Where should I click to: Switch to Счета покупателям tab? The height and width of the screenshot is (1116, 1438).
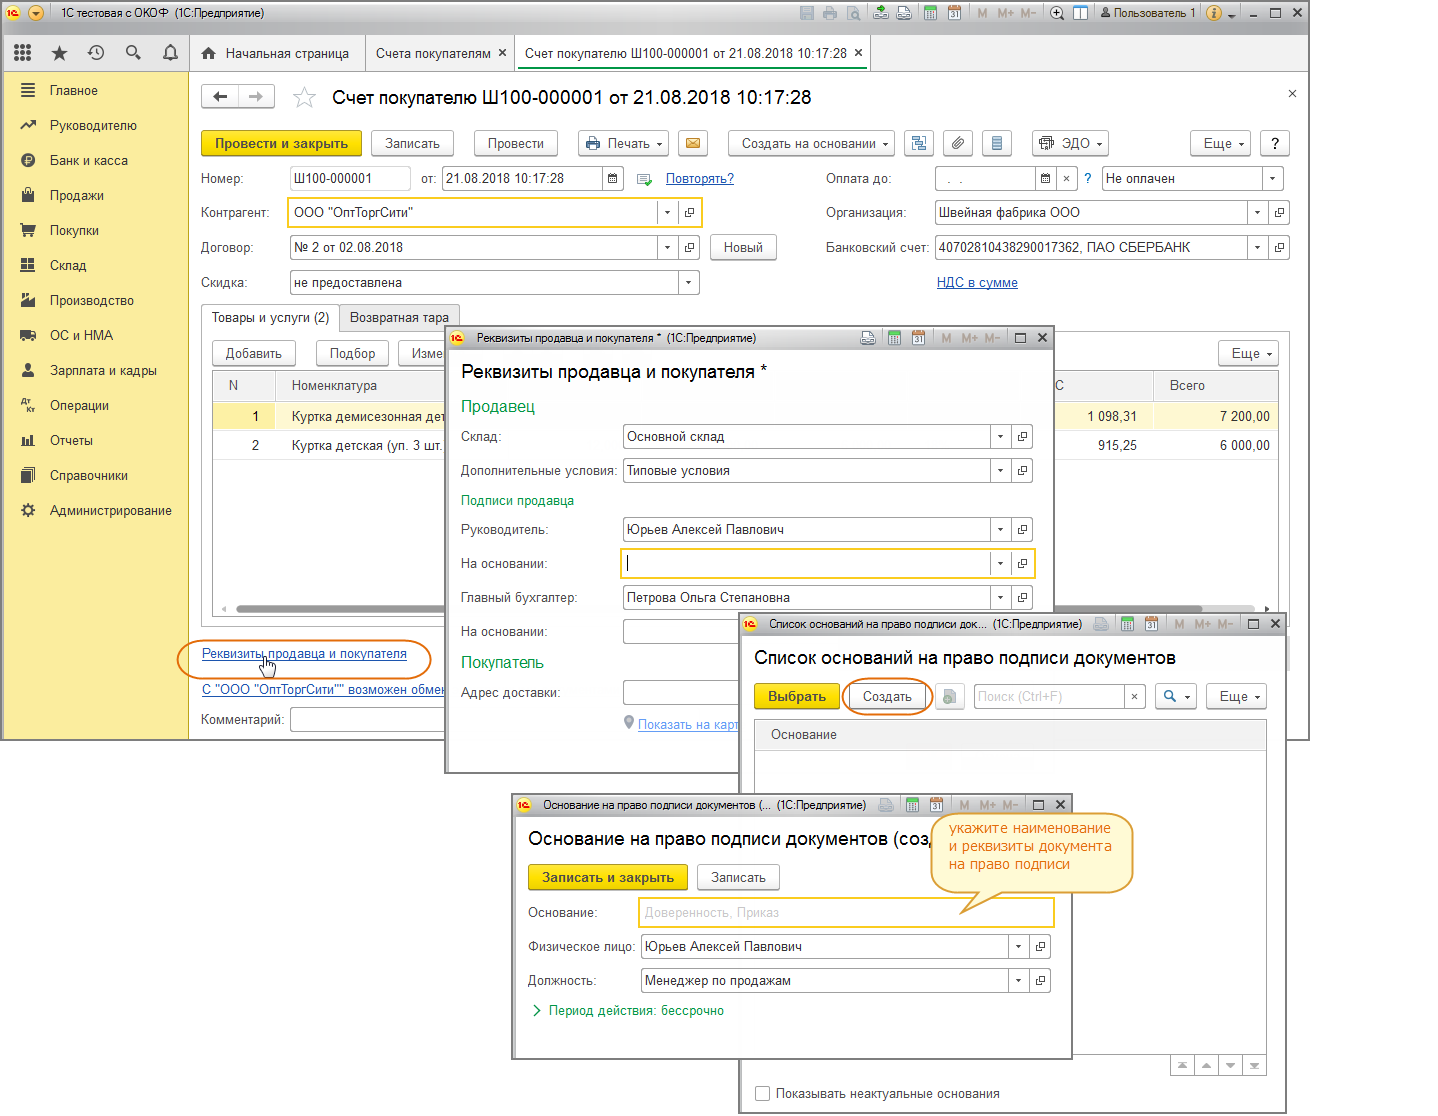[x=433, y=53]
